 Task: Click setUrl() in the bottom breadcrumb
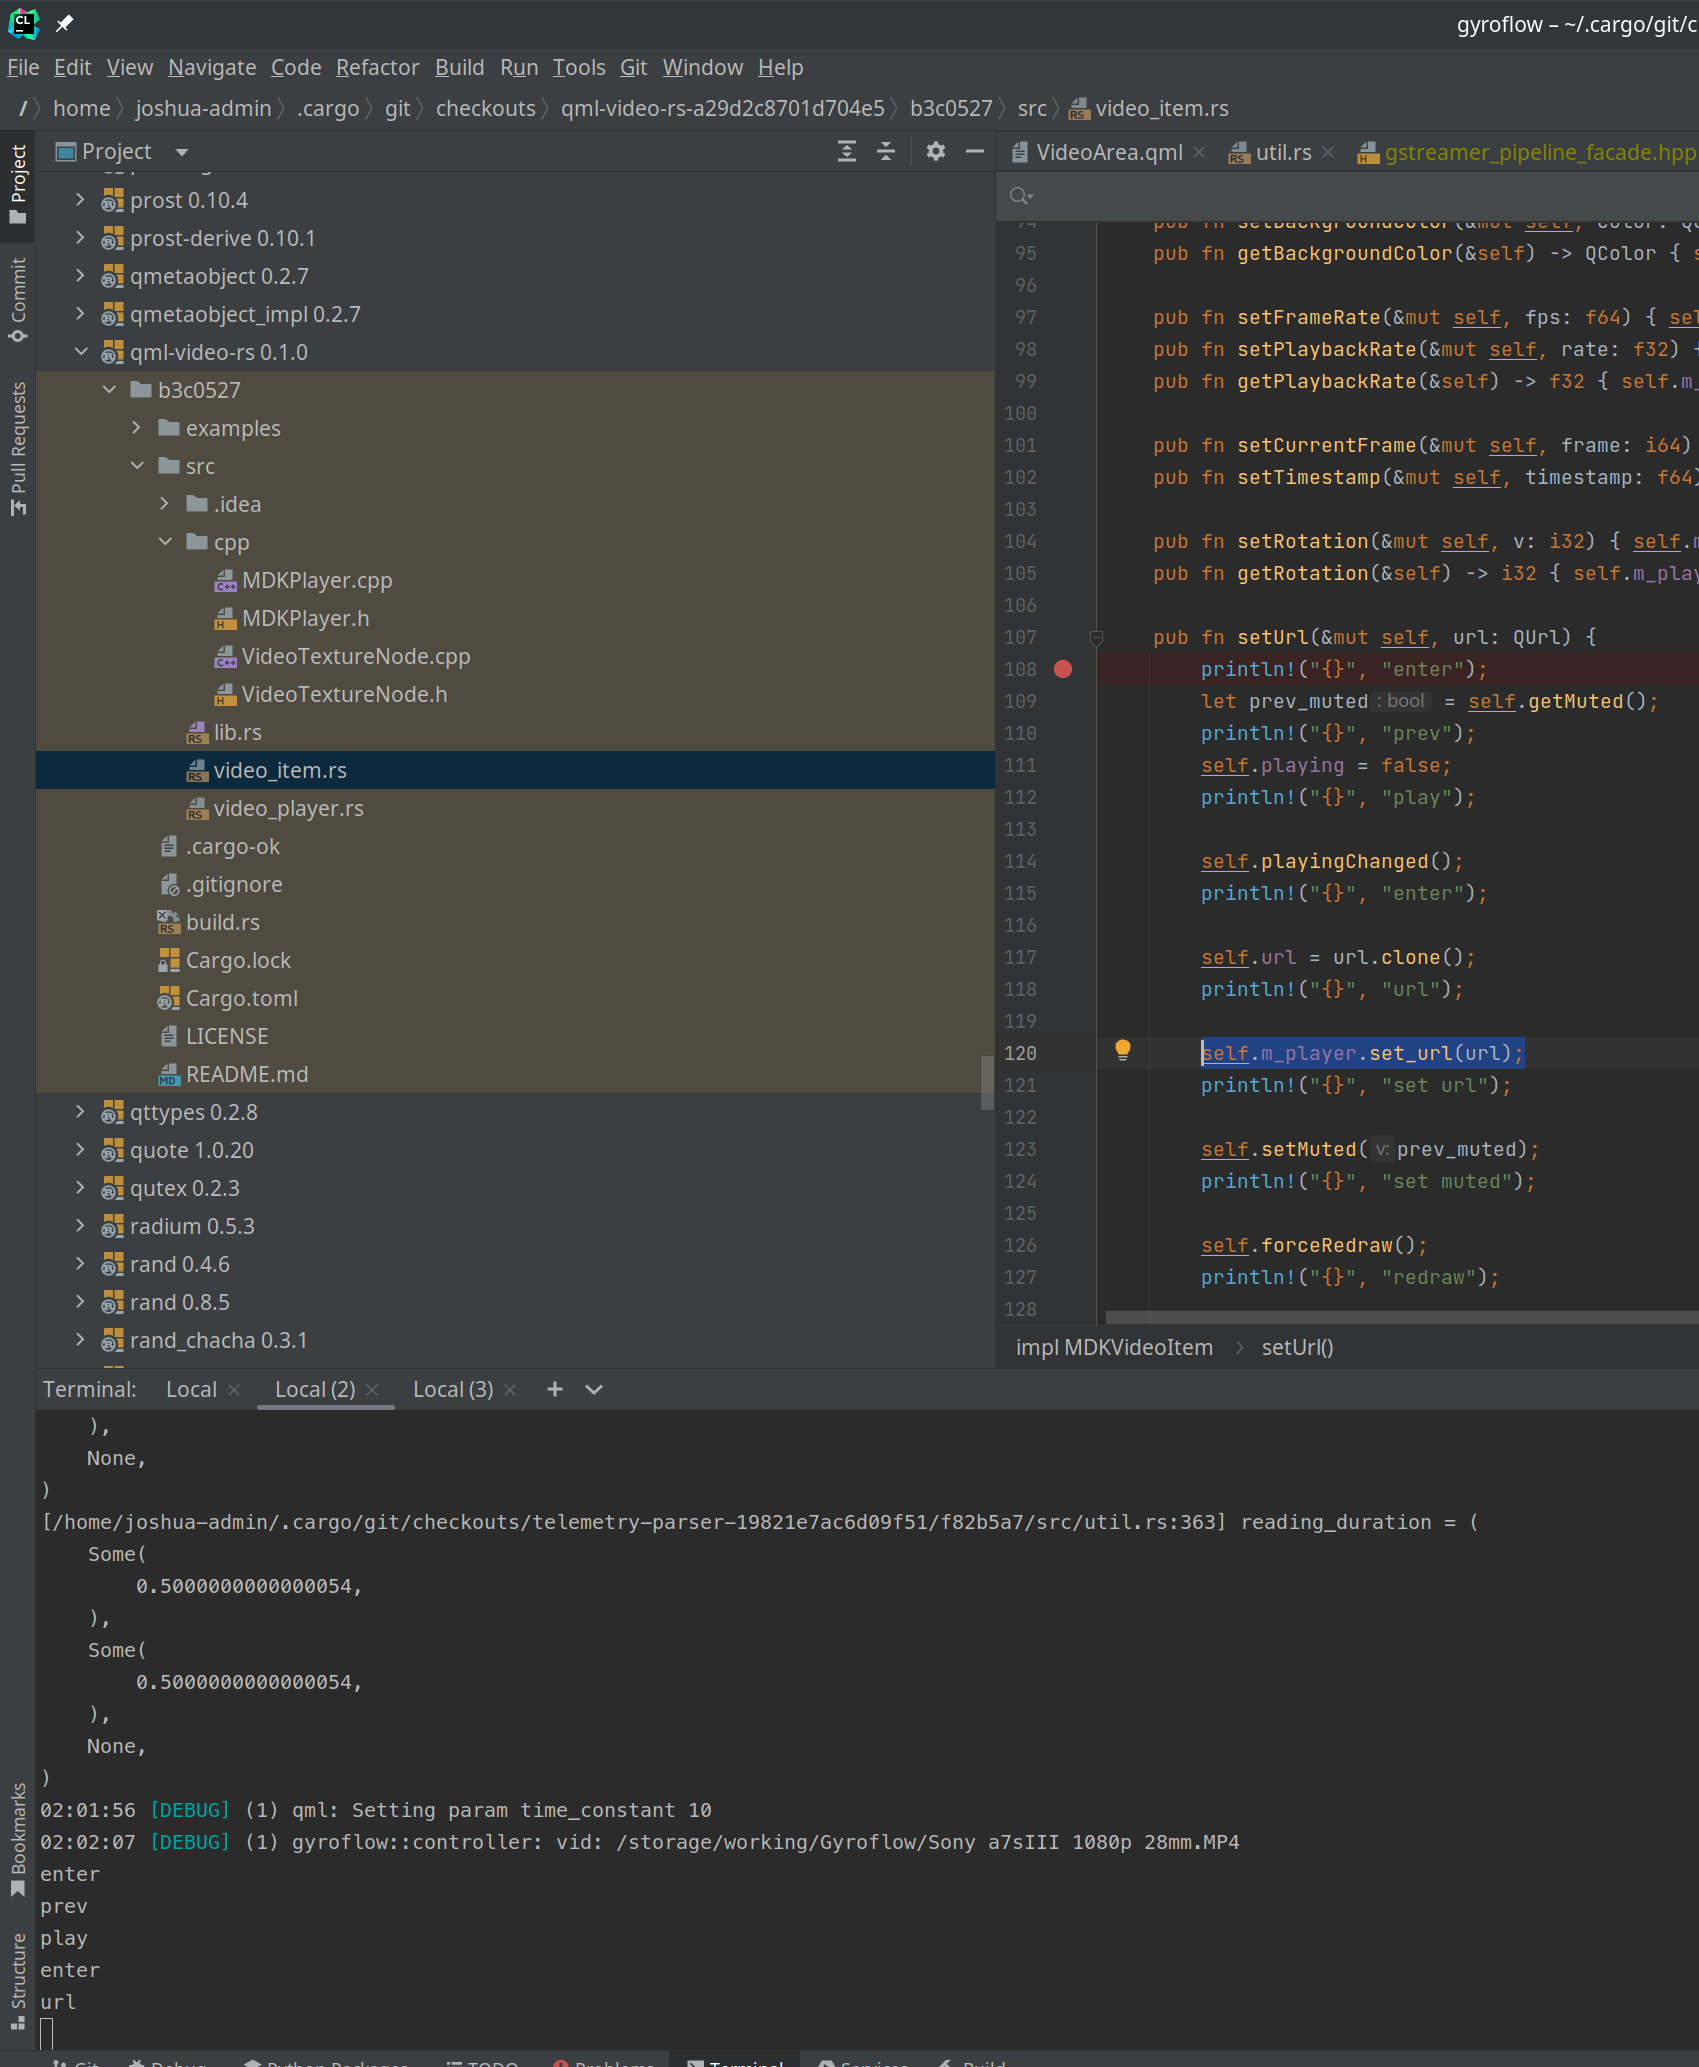[1296, 1347]
